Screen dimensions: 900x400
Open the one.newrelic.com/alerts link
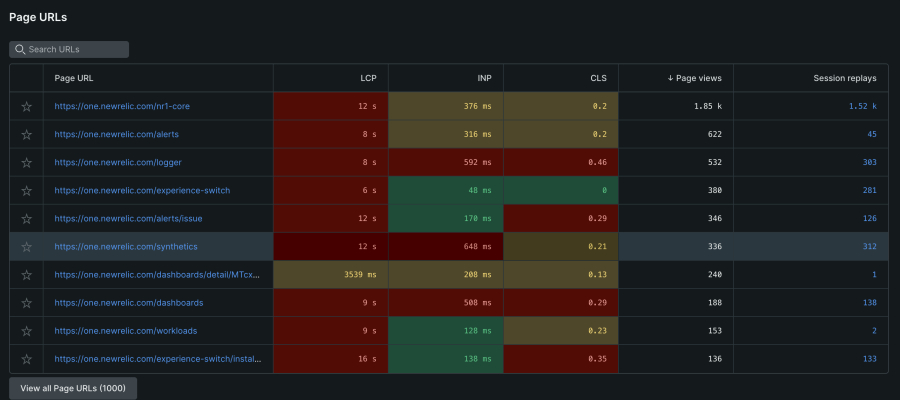tap(117, 134)
